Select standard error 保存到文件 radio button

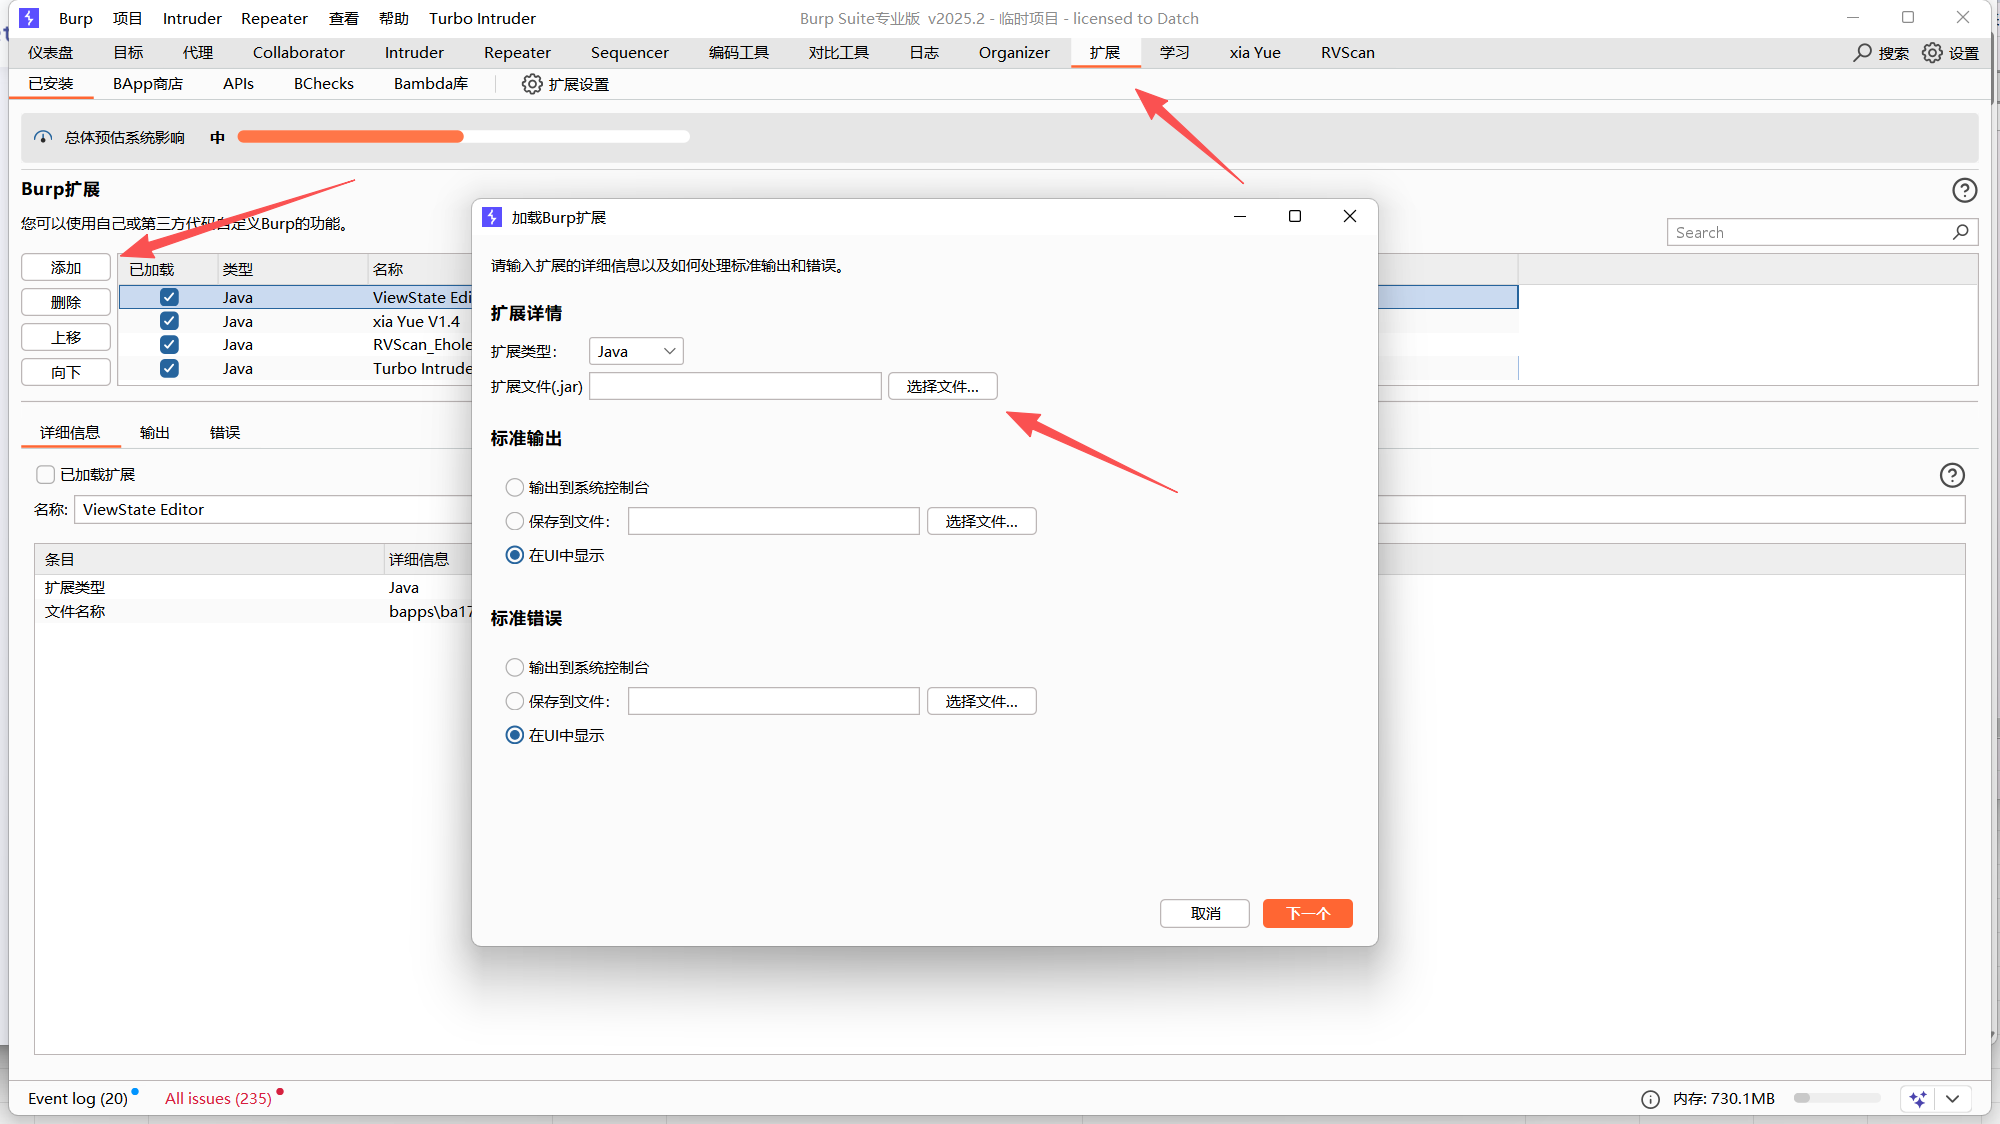click(x=514, y=701)
